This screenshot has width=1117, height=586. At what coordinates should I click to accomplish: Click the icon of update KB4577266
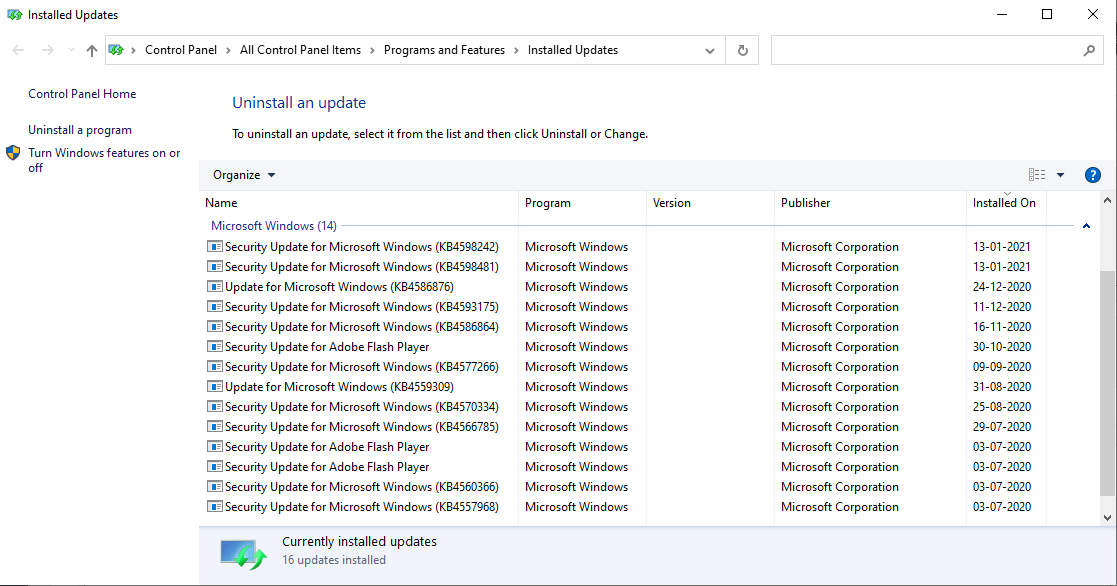pyautogui.click(x=214, y=366)
